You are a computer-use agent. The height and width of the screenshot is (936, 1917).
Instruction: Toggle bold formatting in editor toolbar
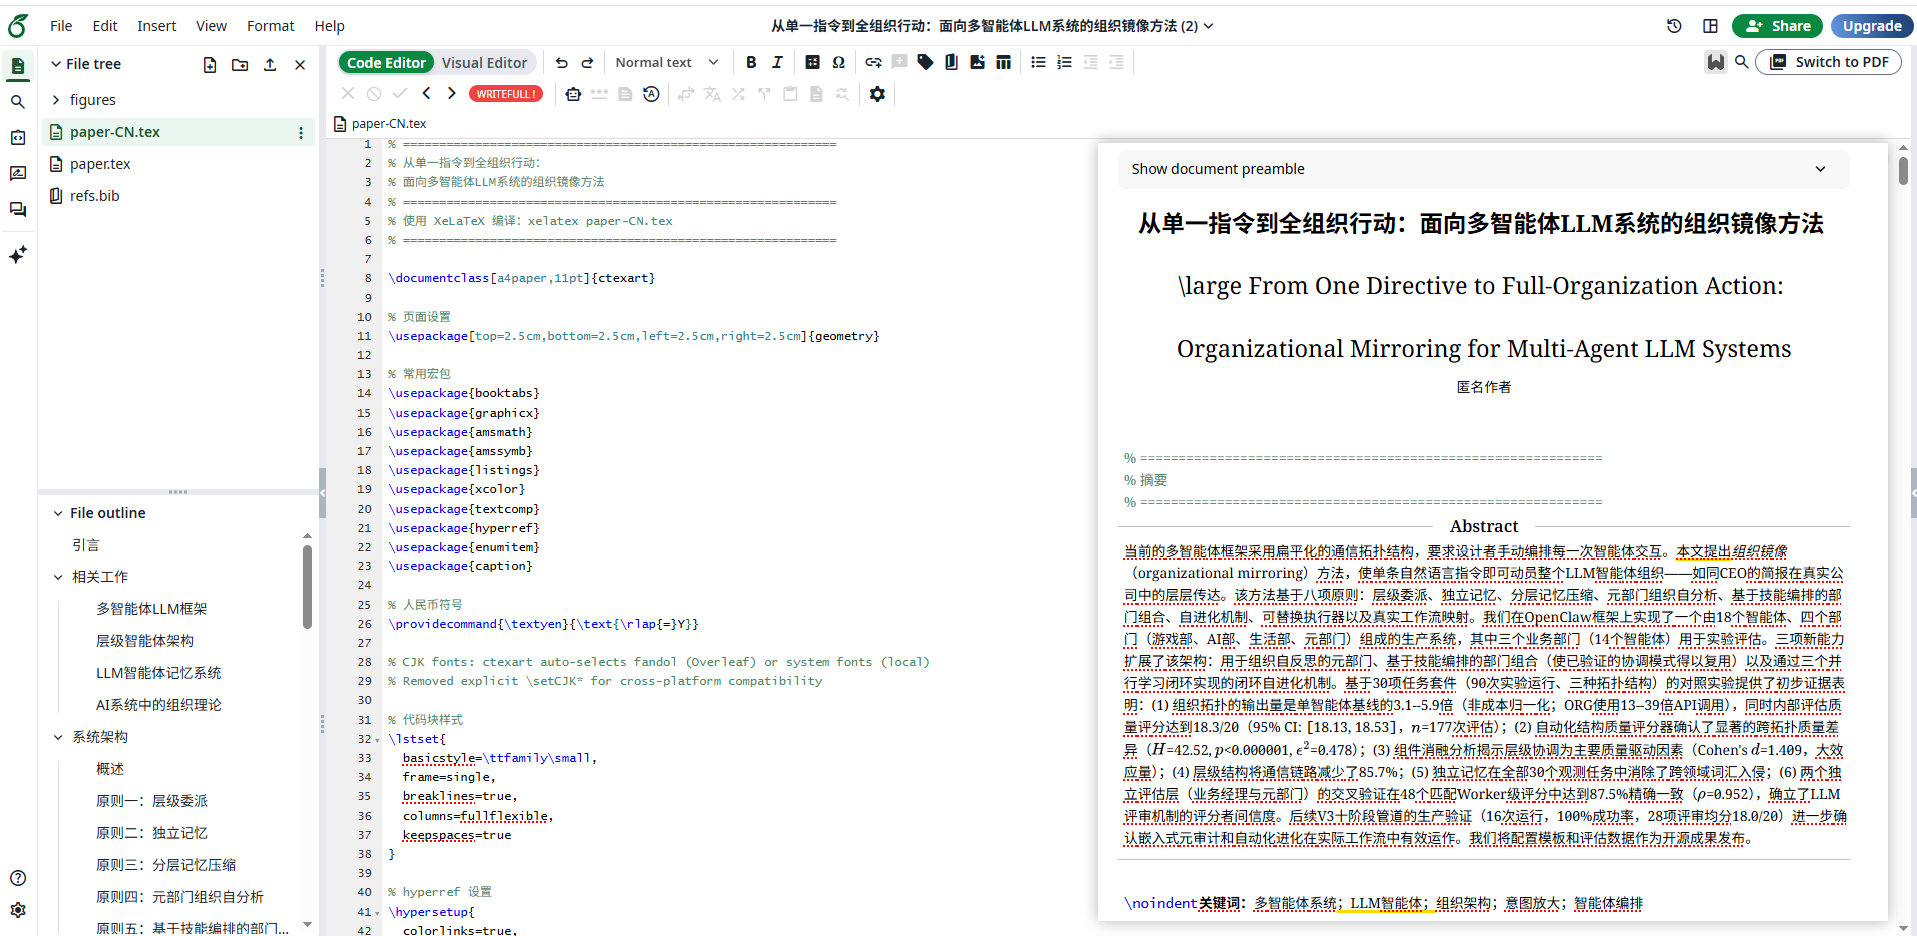click(751, 62)
